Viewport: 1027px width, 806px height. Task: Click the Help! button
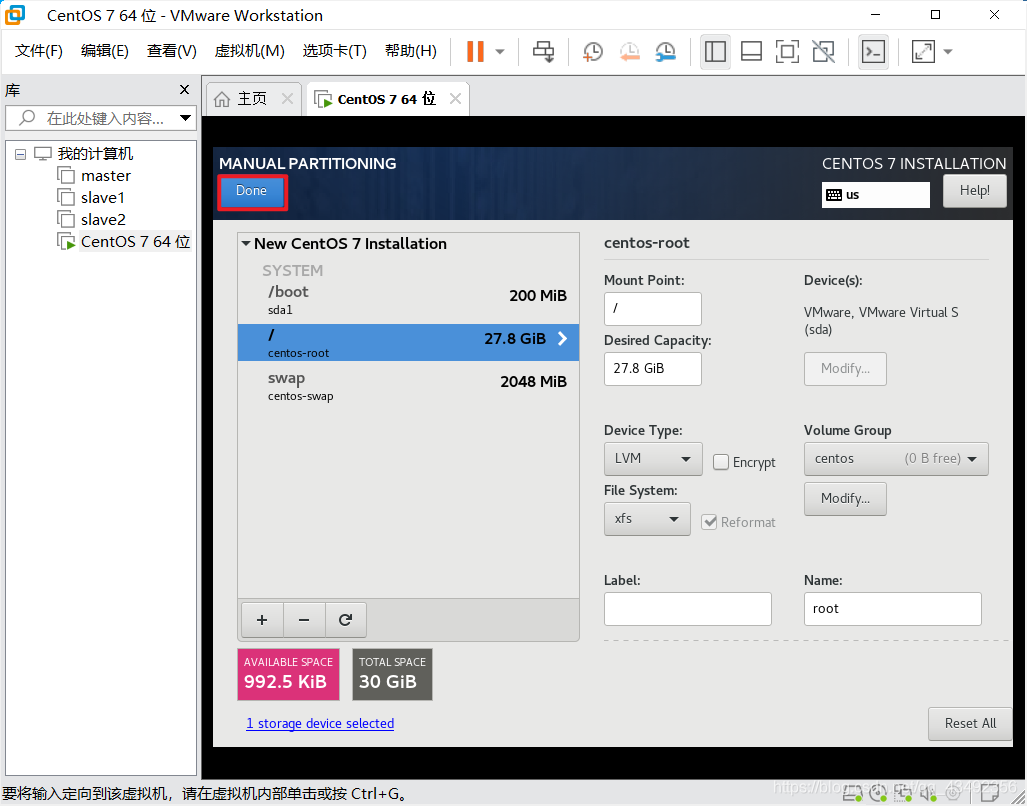click(x=975, y=191)
